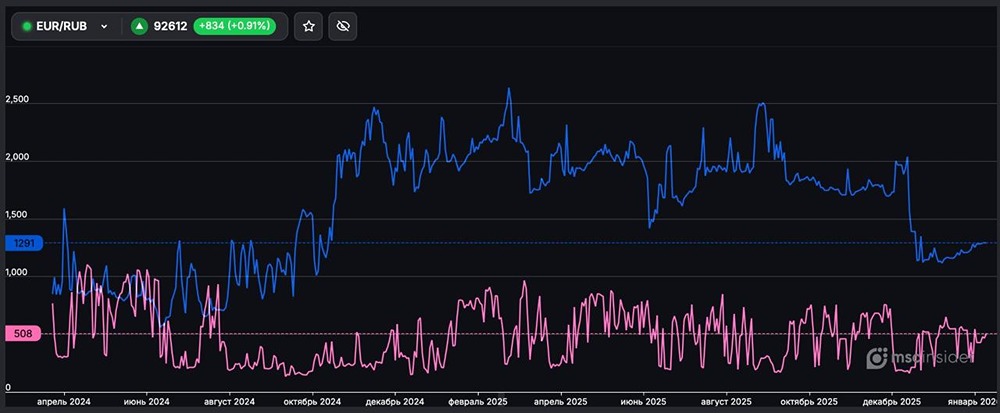Click the pink 508 value label
The height and width of the screenshot is (413, 1000).
click(x=22, y=334)
